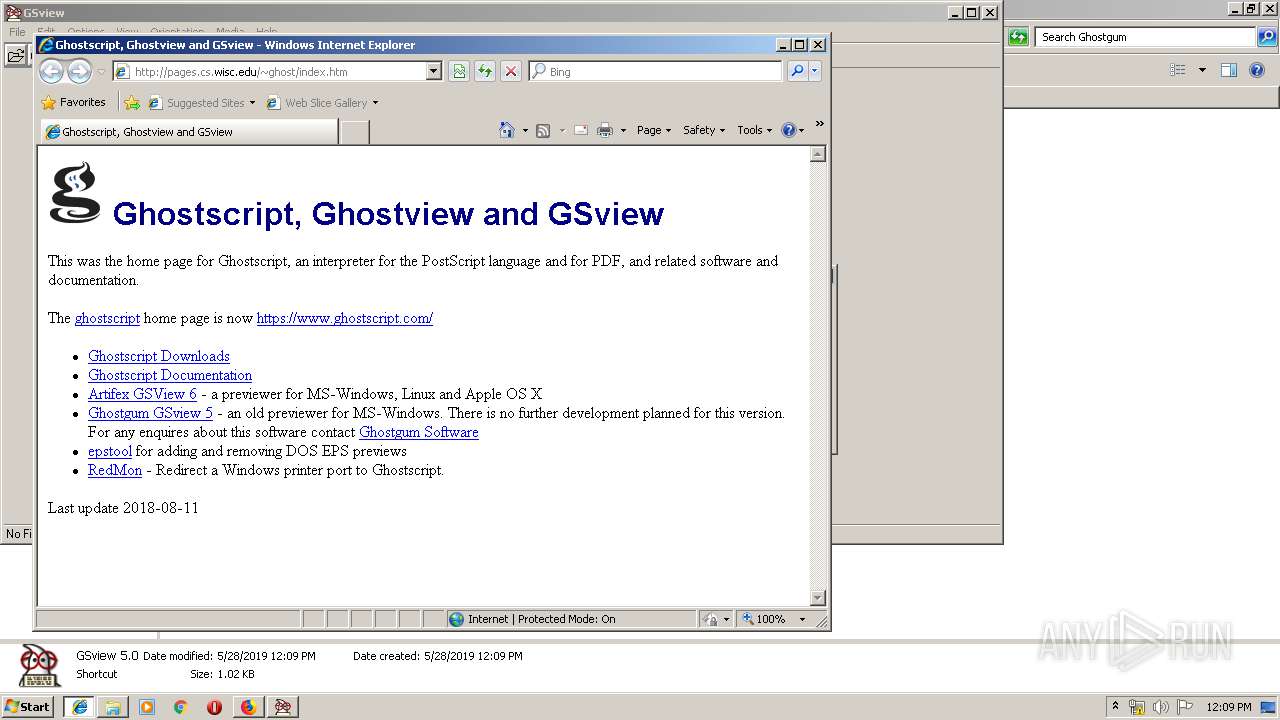Click the Windows Explorer folder taskbar icon
Screen dimensions: 1280x720
pyautogui.click(x=113, y=707)
